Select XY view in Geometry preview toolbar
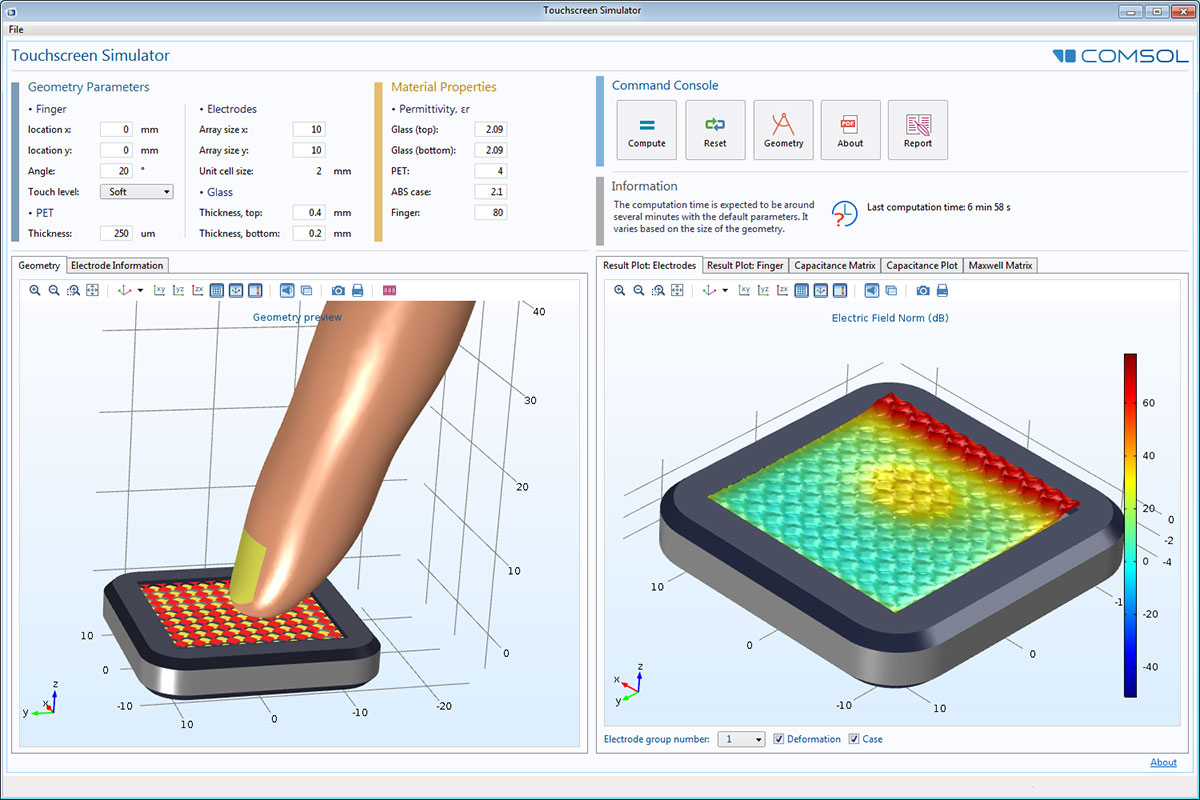The height and width of the screenshot is (800, 1200). coord(159,290)
